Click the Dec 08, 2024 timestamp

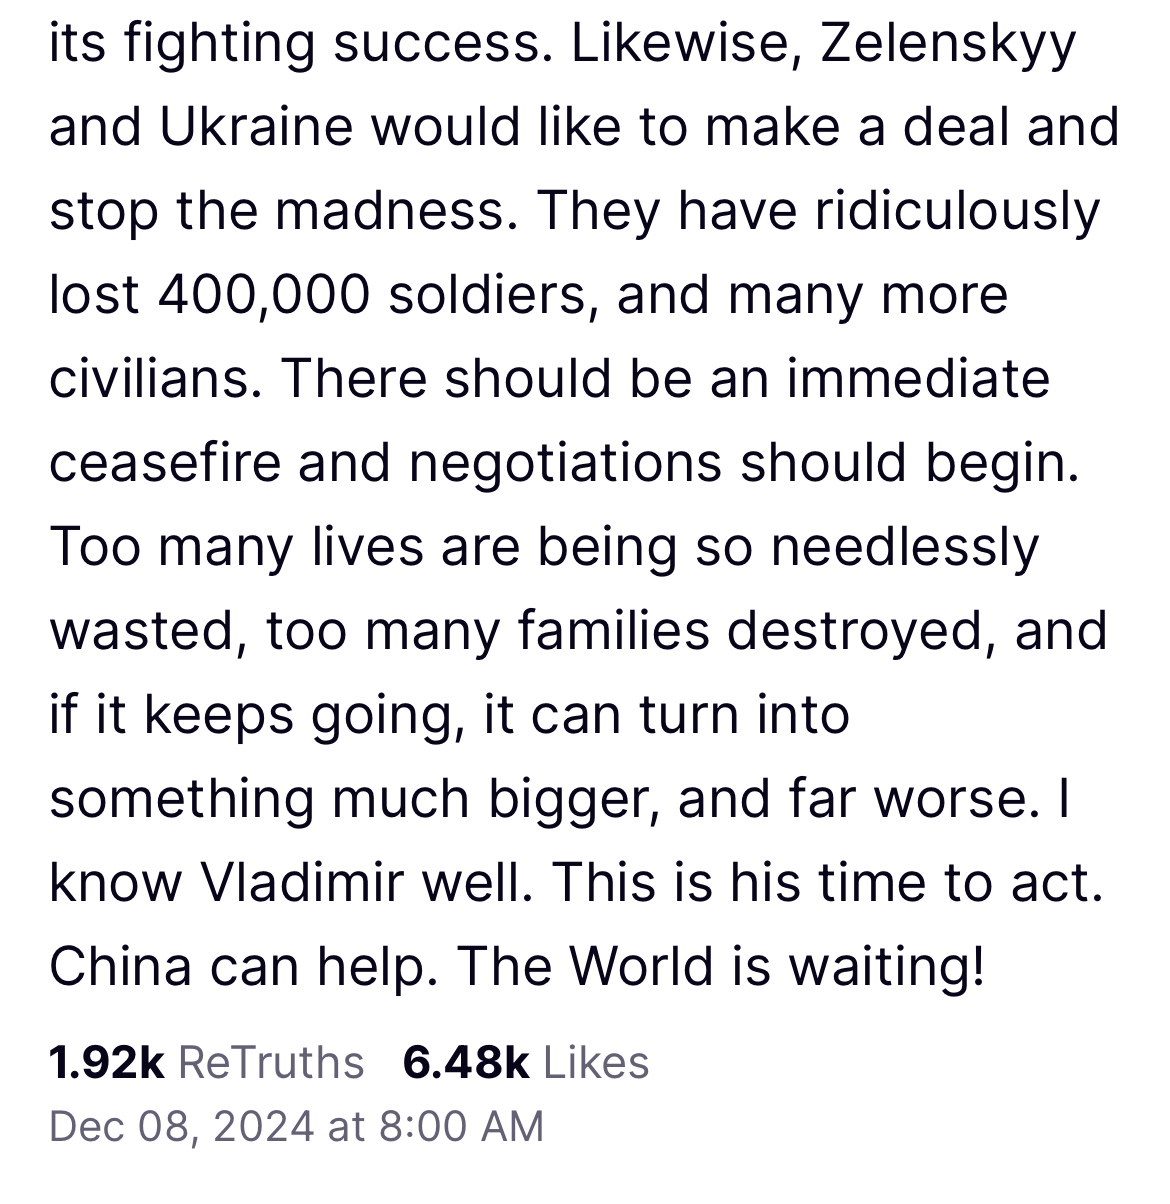pos(180,1126)
